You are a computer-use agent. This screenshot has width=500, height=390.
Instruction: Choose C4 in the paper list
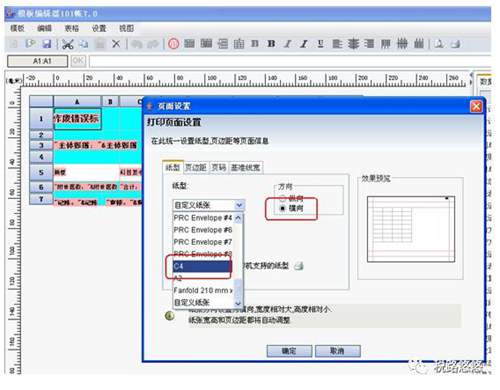coord(202,266)
